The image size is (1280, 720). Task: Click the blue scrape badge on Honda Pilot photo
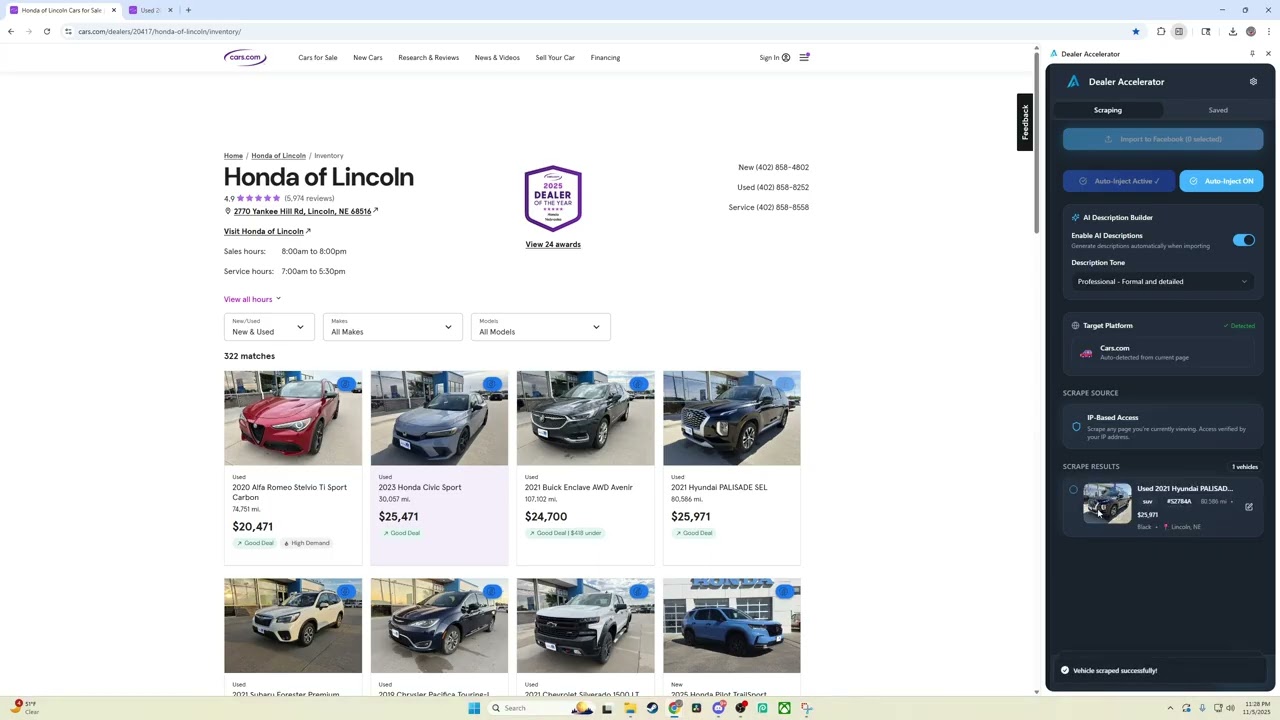pyautogui.click(x=785, y=591)
